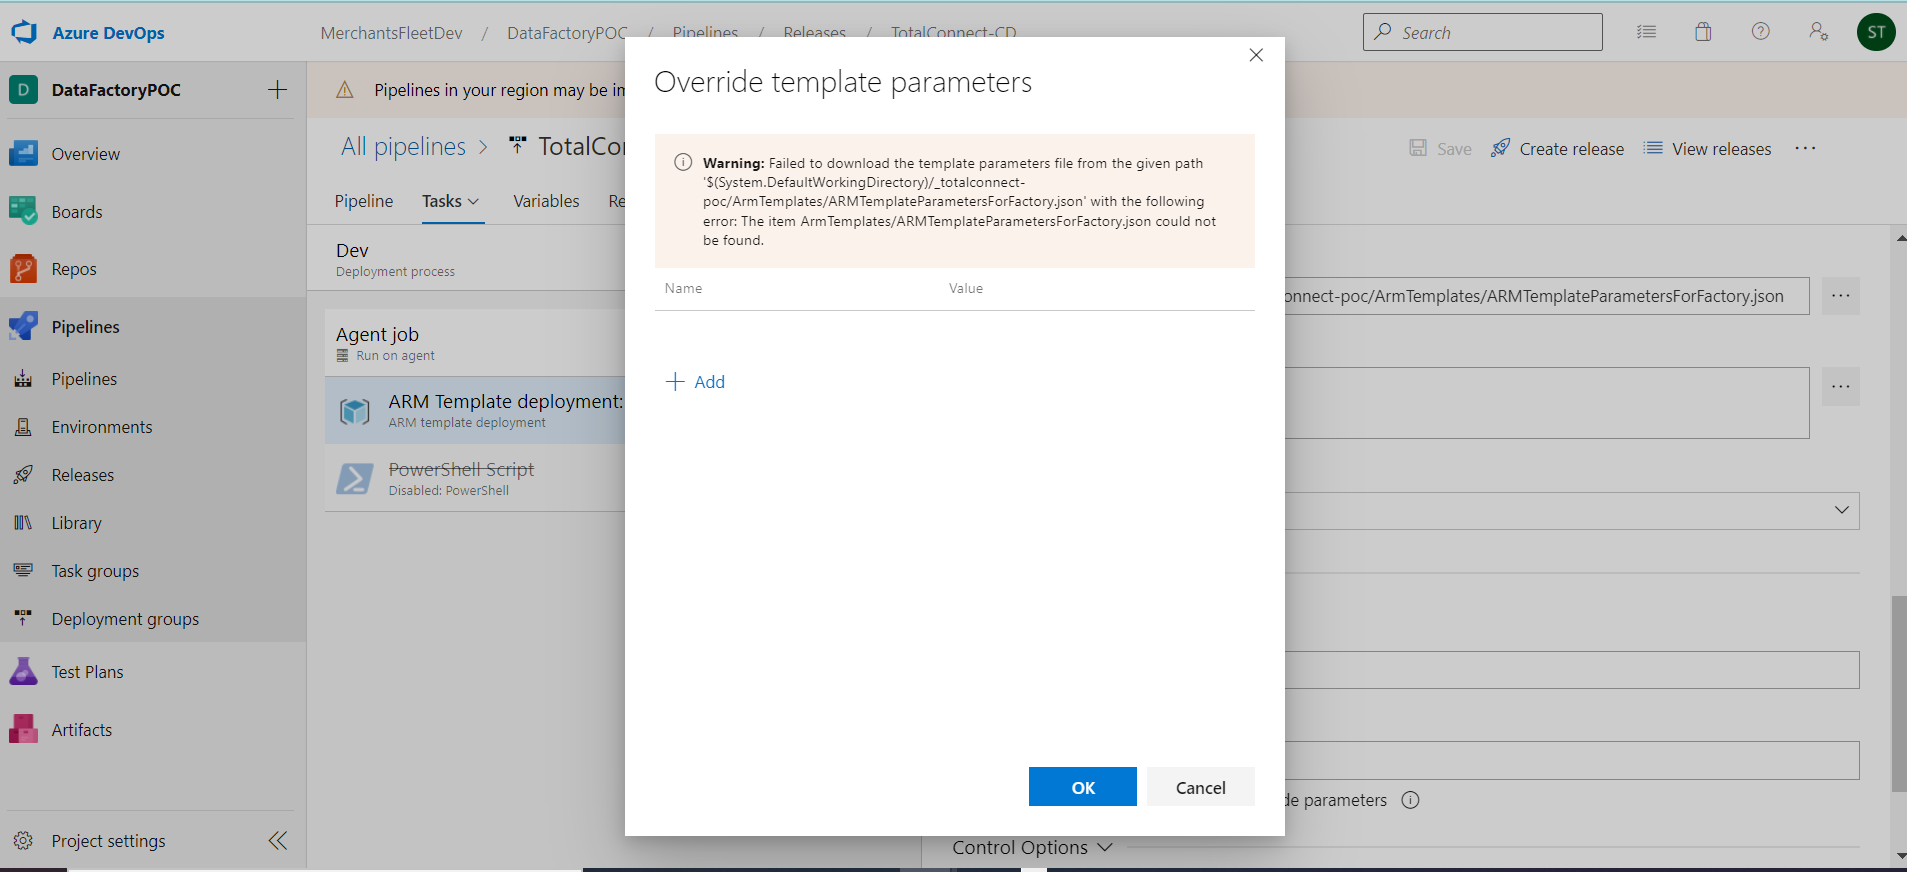Click the Azure DevOps logo icon
The image size is (1907, 872).
tap(24, 32)
